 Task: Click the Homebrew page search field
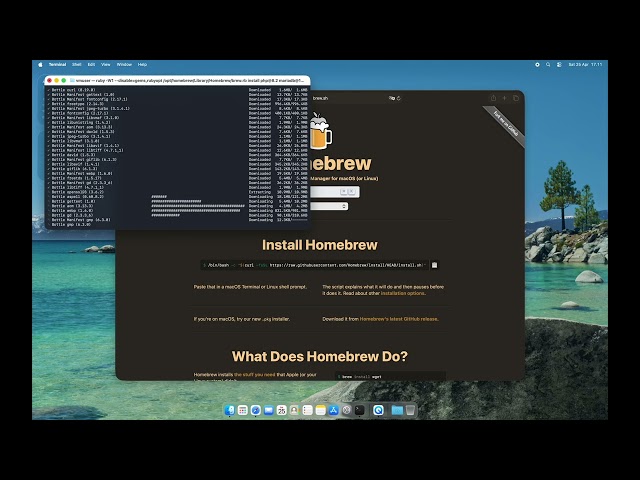click(x=335, y=191)
